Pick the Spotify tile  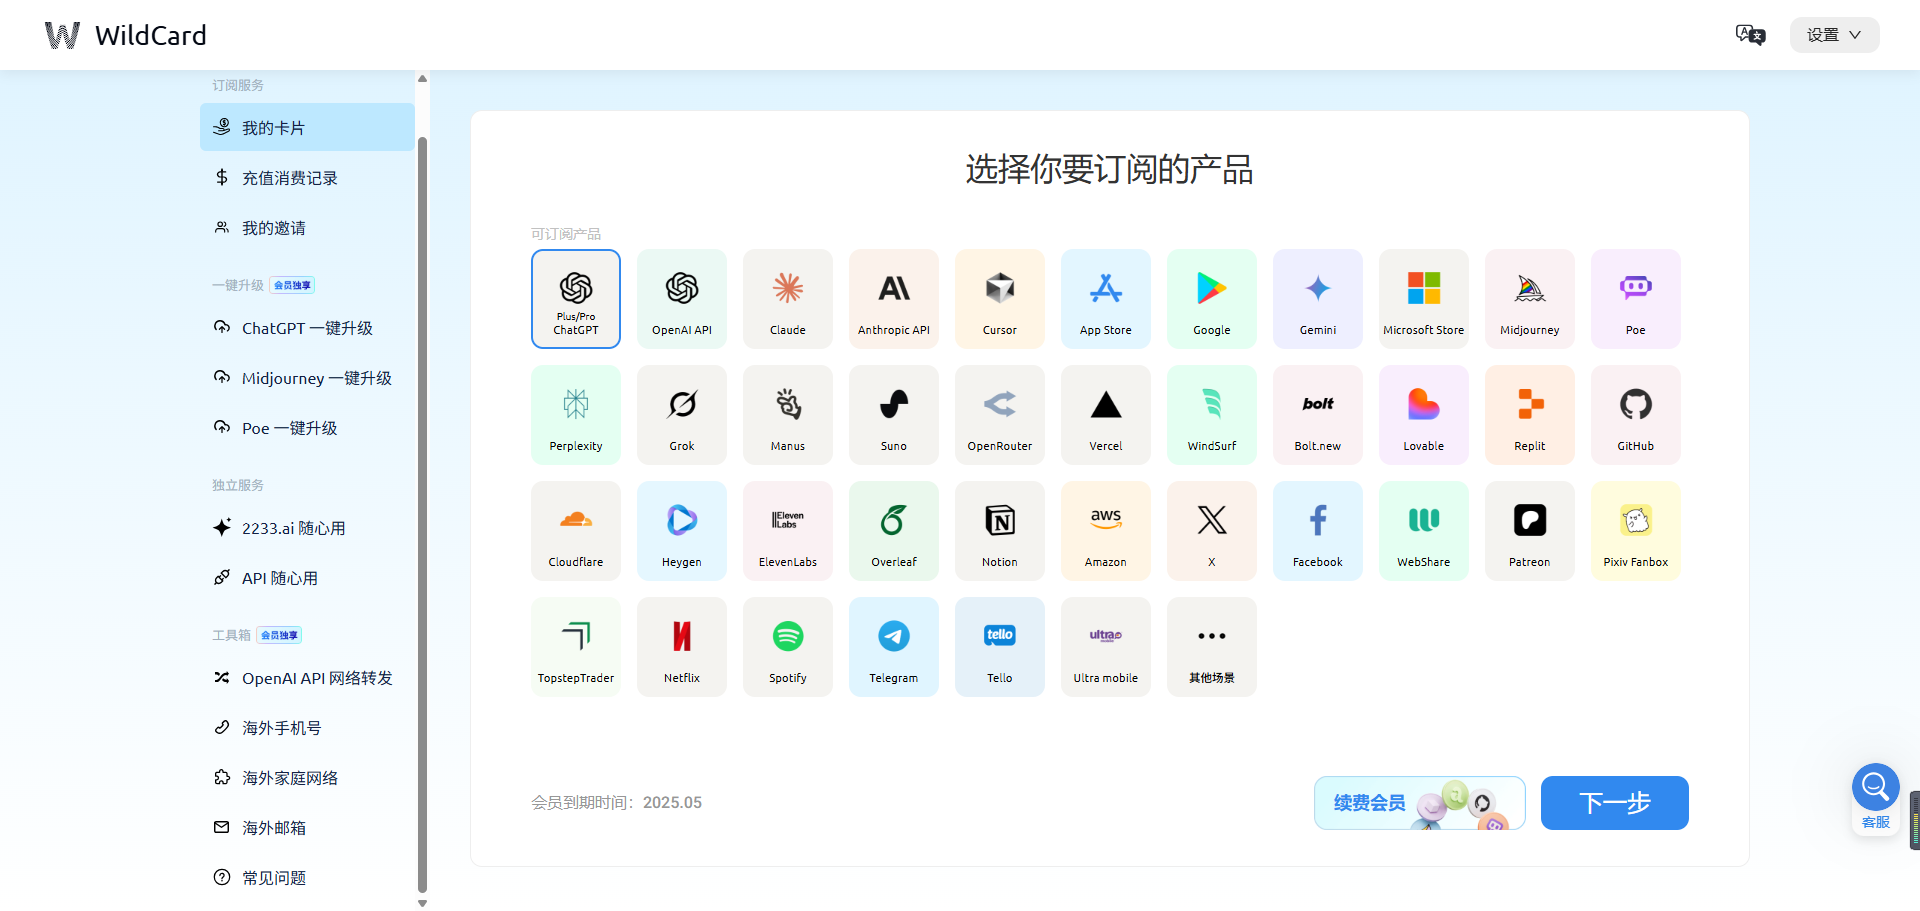point(788,647)
